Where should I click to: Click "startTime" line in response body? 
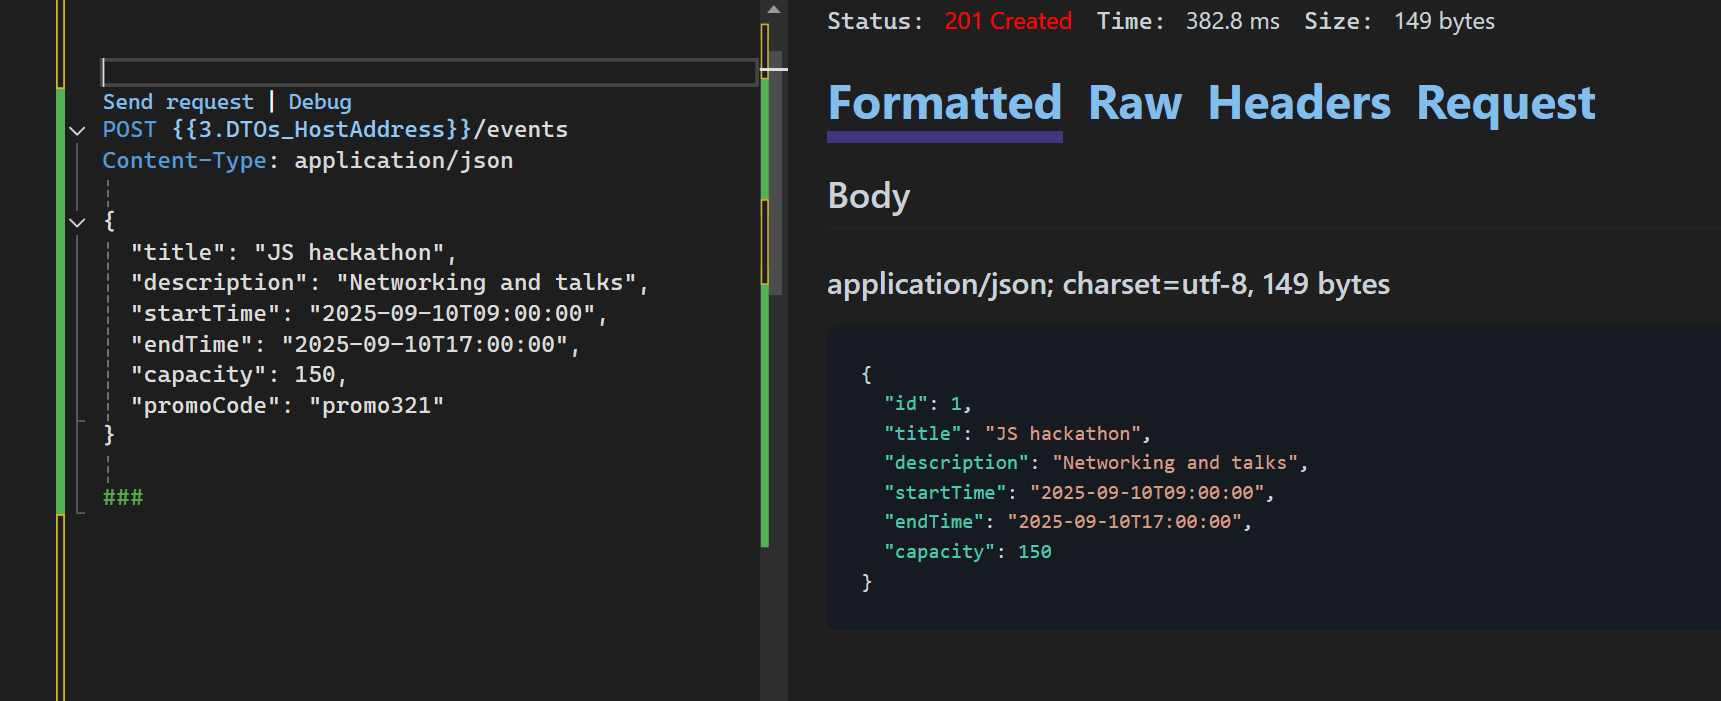[1079, 493]
